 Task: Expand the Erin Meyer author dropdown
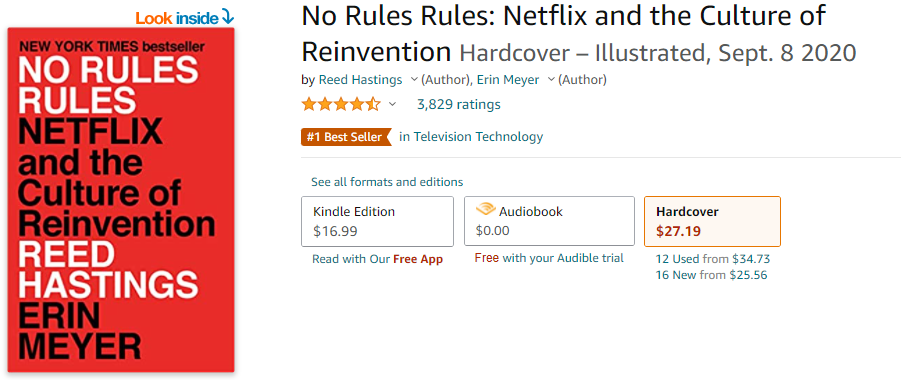[x=551, y=79]
